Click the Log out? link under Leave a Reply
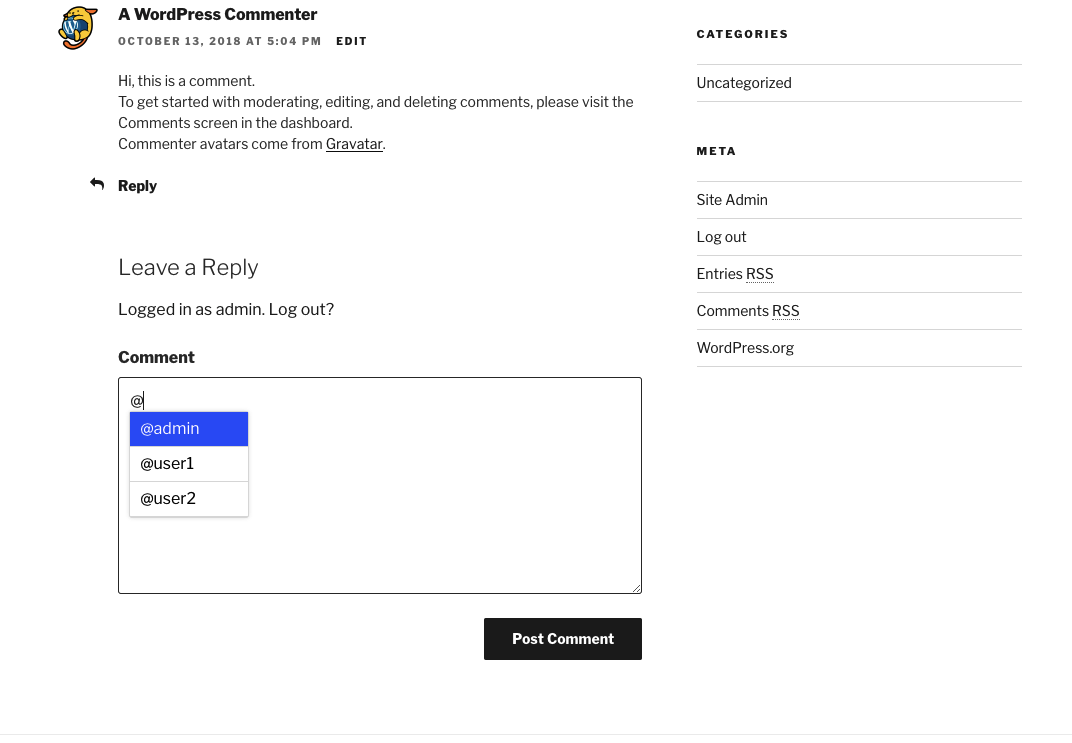This screenshot has width=1072, height=743. point(301,309)
